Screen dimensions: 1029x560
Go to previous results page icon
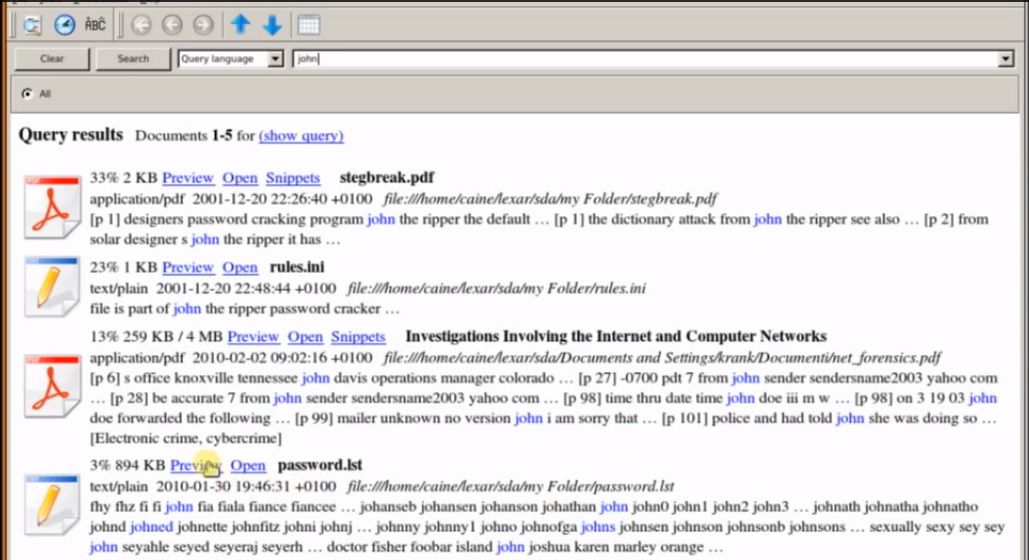pos(172,25)
